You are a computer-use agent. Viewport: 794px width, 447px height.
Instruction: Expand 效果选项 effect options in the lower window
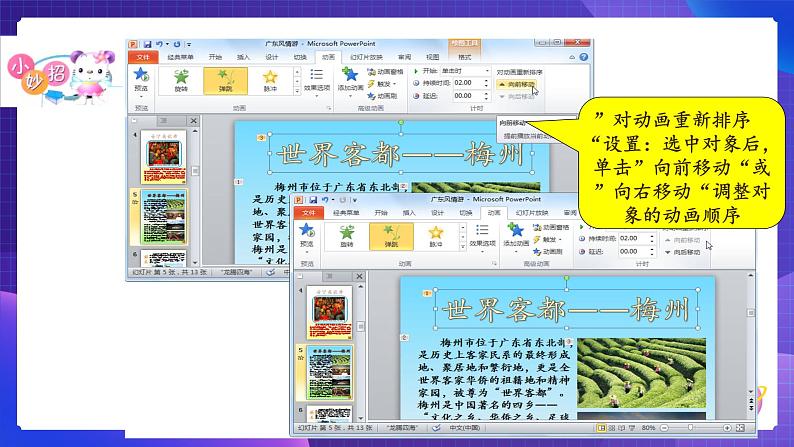pos(482,236)
